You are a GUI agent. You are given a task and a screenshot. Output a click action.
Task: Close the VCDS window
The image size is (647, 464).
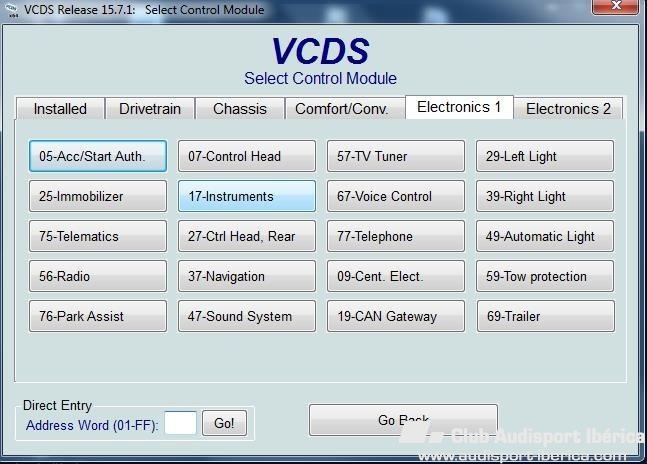[x=615, y=6]
